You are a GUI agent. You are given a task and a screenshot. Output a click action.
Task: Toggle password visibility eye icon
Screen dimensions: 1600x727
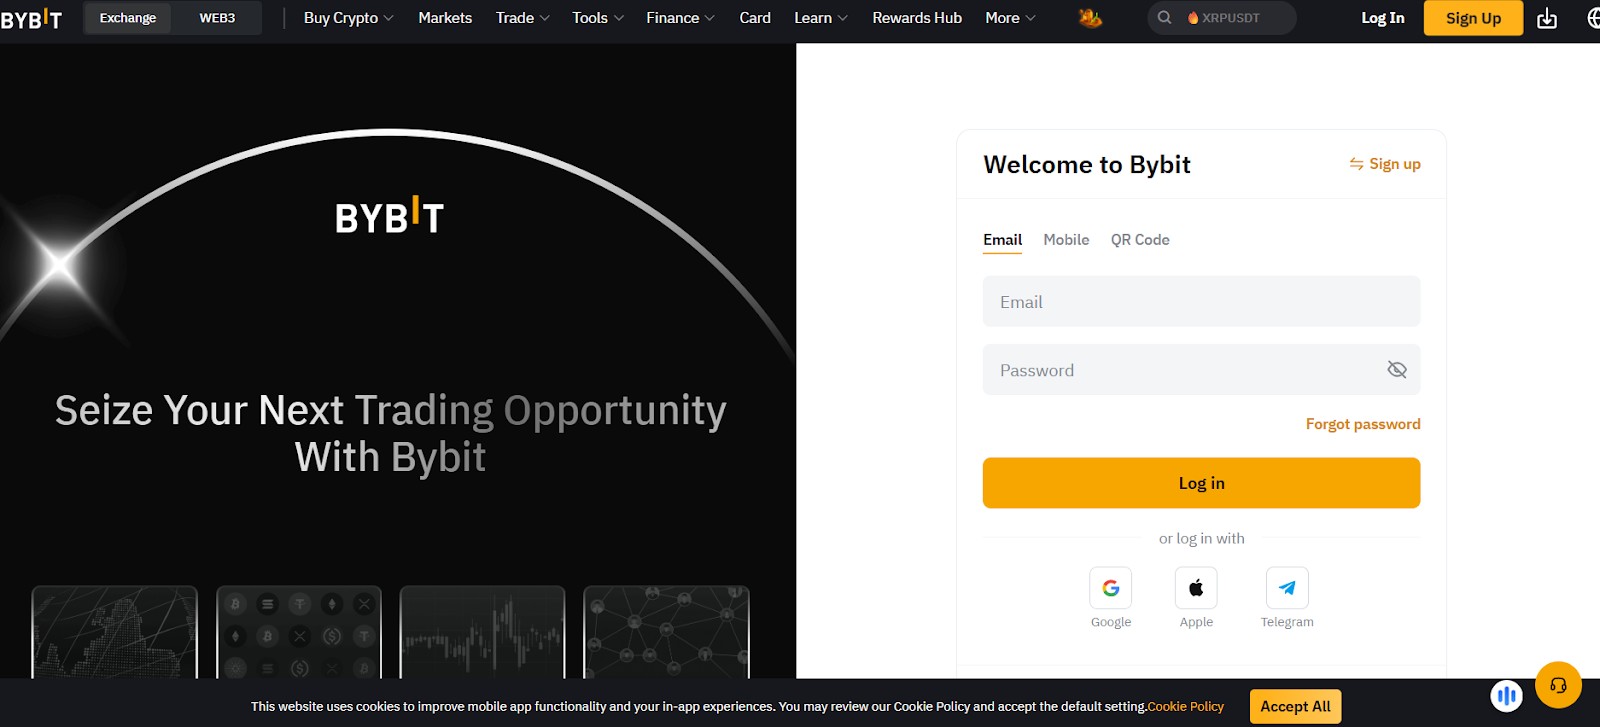point(1397,370)
